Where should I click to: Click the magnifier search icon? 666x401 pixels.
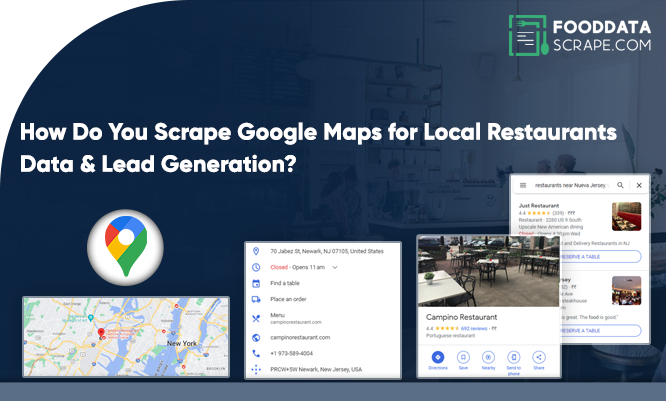pyautogui.click(x=620, y=185)
